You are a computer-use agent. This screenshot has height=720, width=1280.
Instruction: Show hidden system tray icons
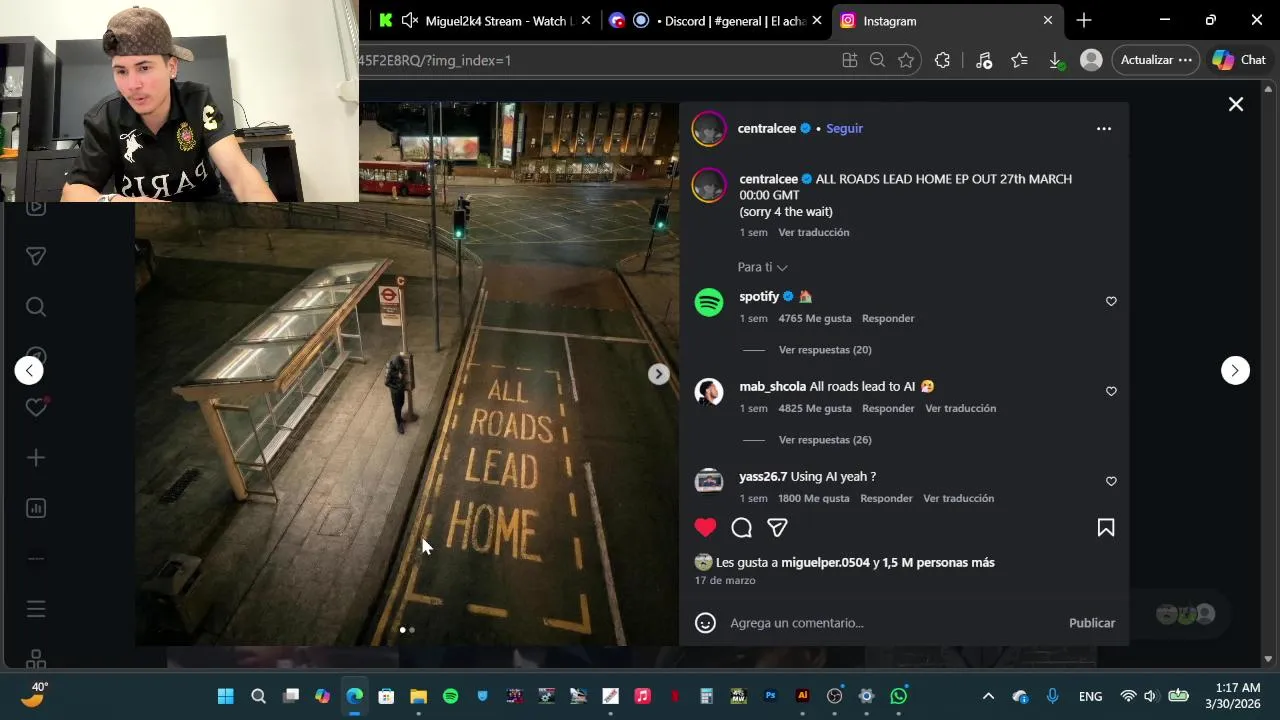click(988, 696)
